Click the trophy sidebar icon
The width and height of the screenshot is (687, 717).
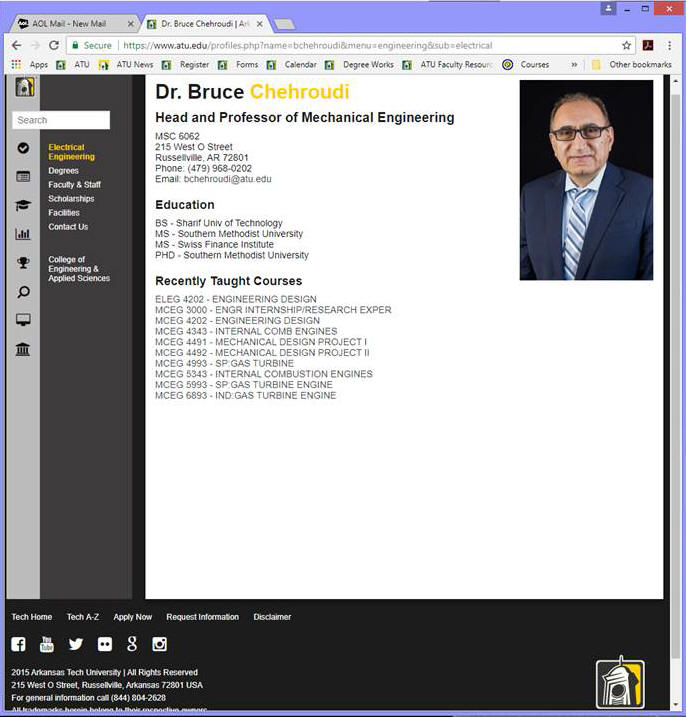[x=23, y=262]
